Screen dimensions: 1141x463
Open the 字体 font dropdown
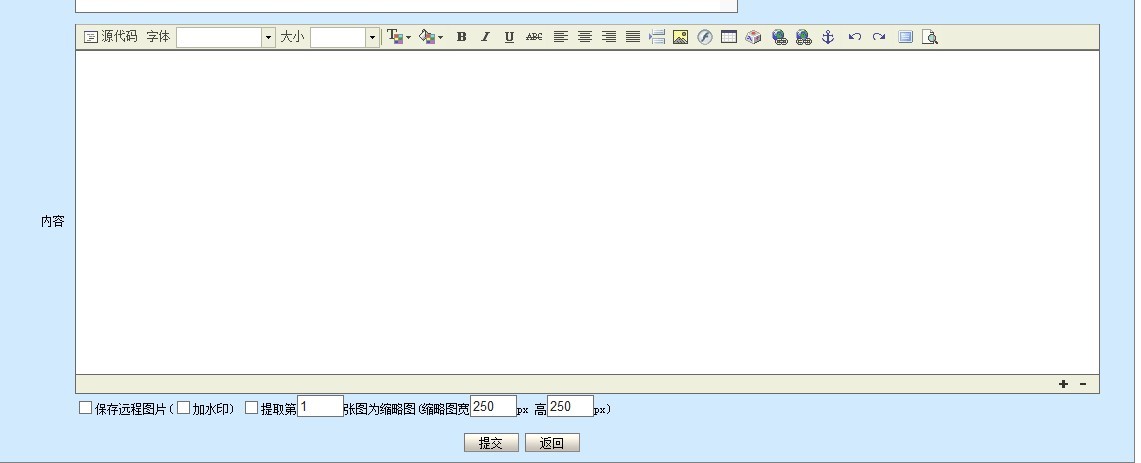coord(268,37)
